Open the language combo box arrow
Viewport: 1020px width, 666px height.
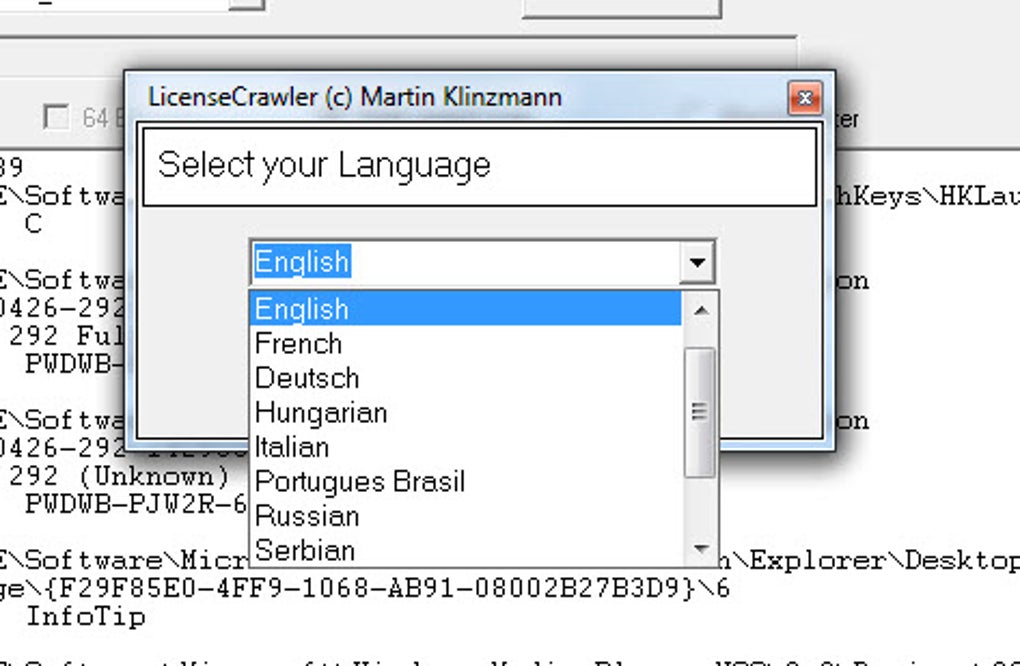pyautogui.click(x=697, y=262)
